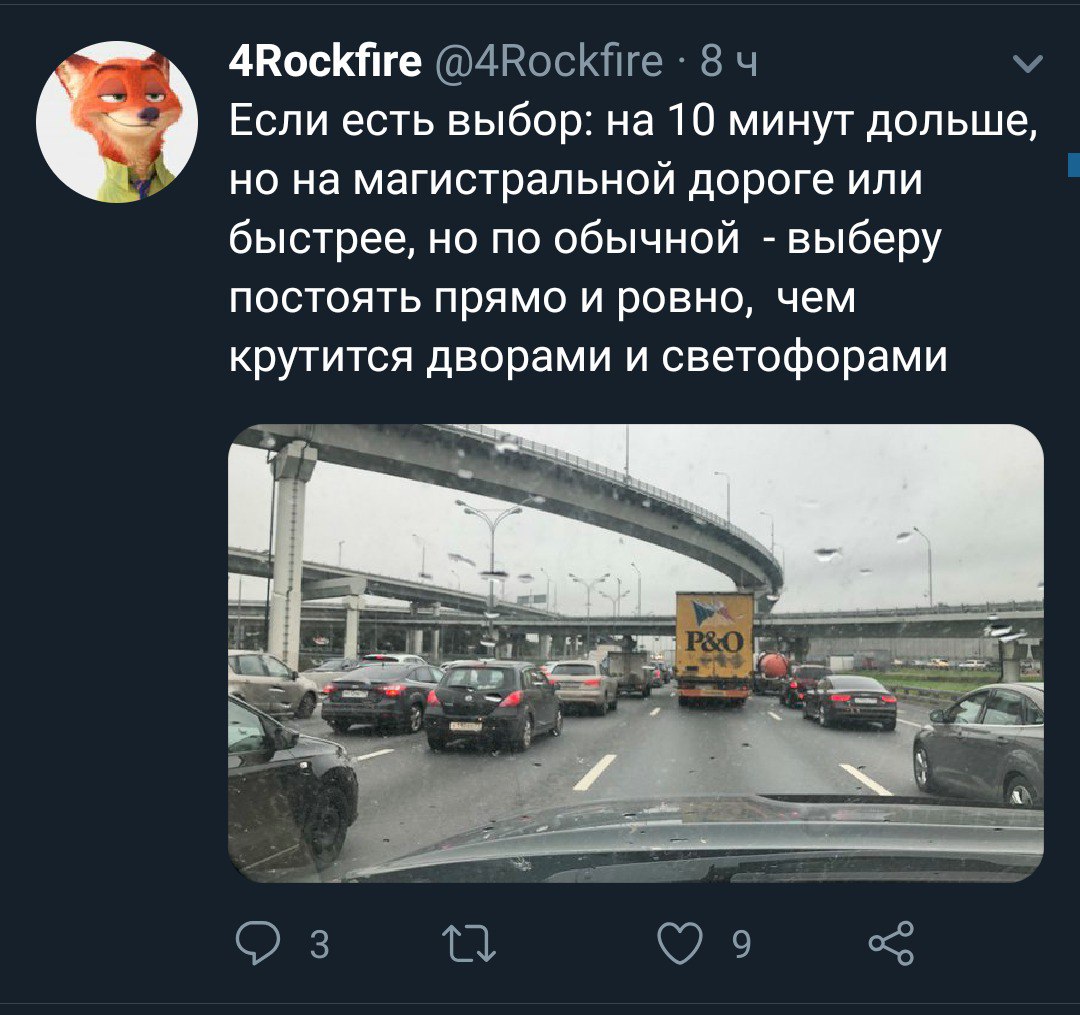1080x1015 pixels.
Task: Click the blue scroll indicator at the right edge
Action: tap(1074, 166)
